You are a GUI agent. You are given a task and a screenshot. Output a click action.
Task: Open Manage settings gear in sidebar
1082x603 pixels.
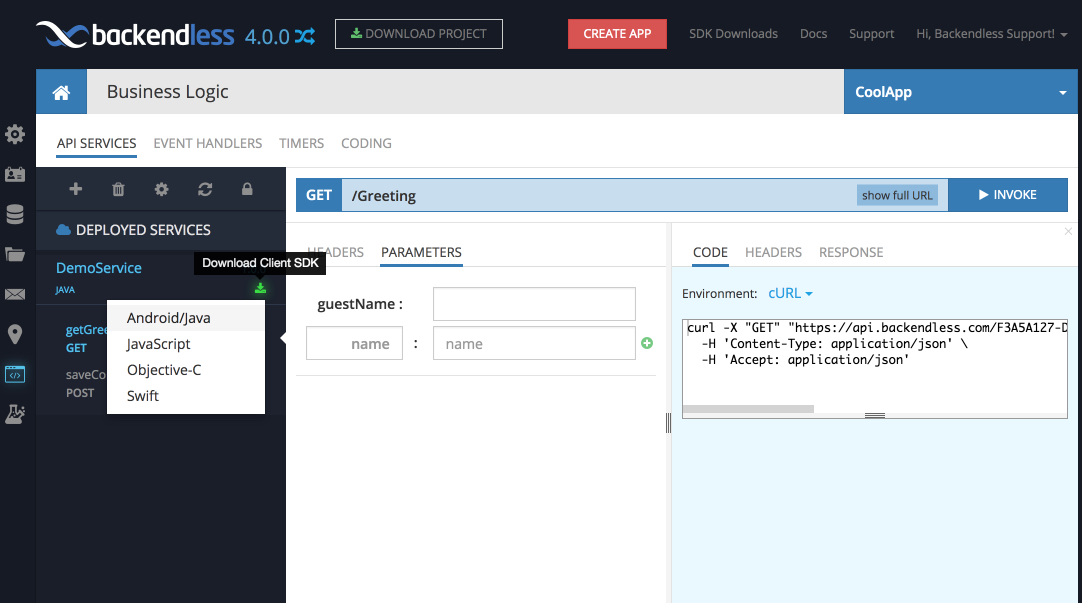(x=14, y=134)
